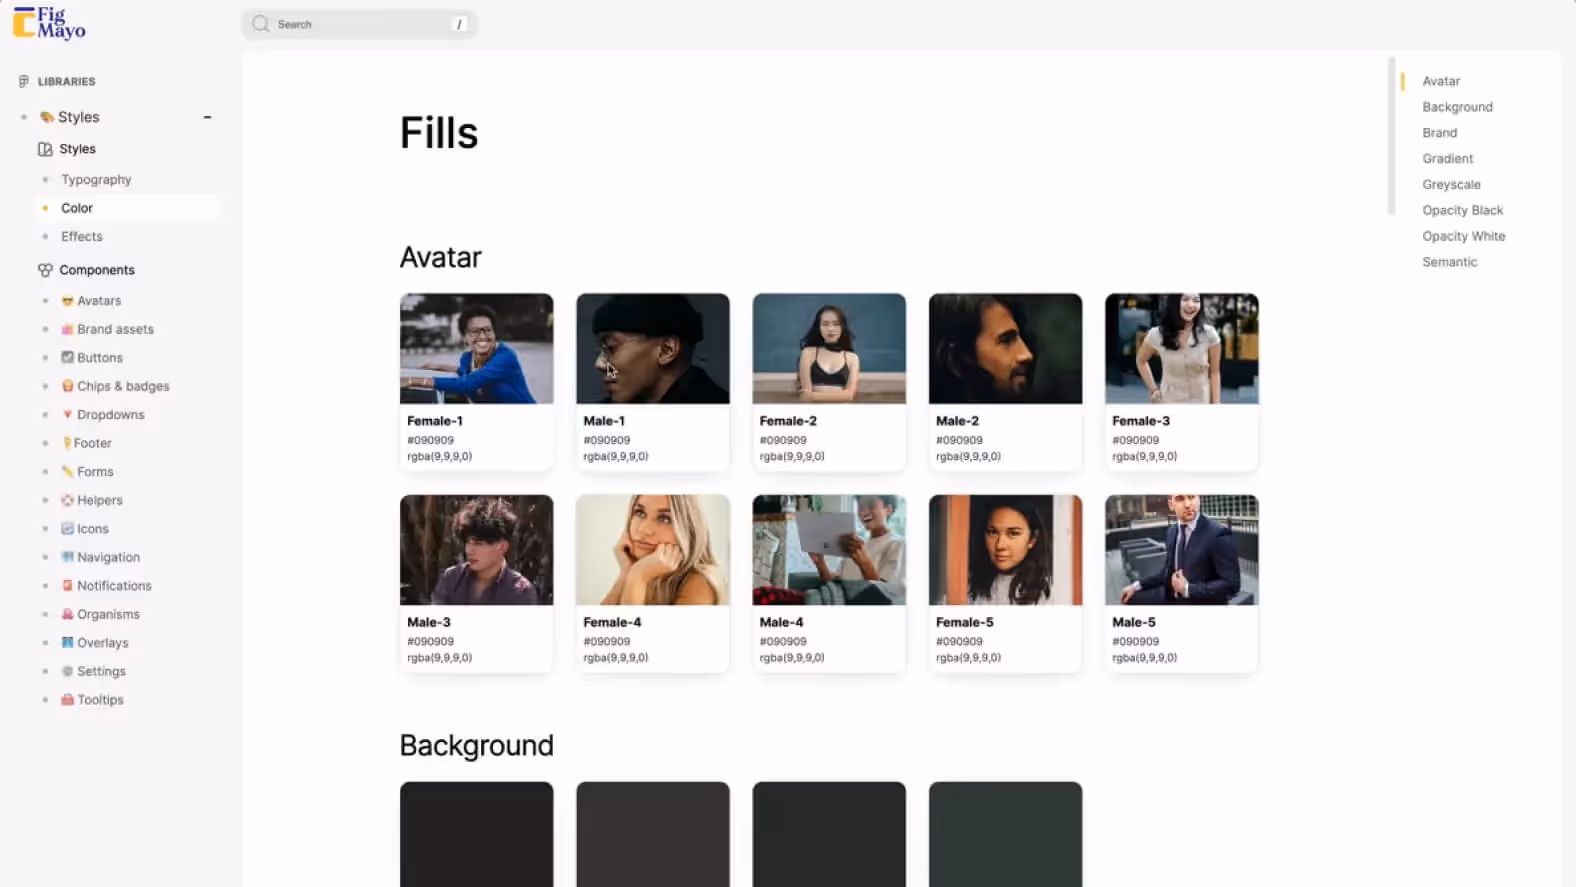The width and height of the screenshot is (1576, 887).
Task: Open the Avatars components page
Action: [x=99, y=301]
